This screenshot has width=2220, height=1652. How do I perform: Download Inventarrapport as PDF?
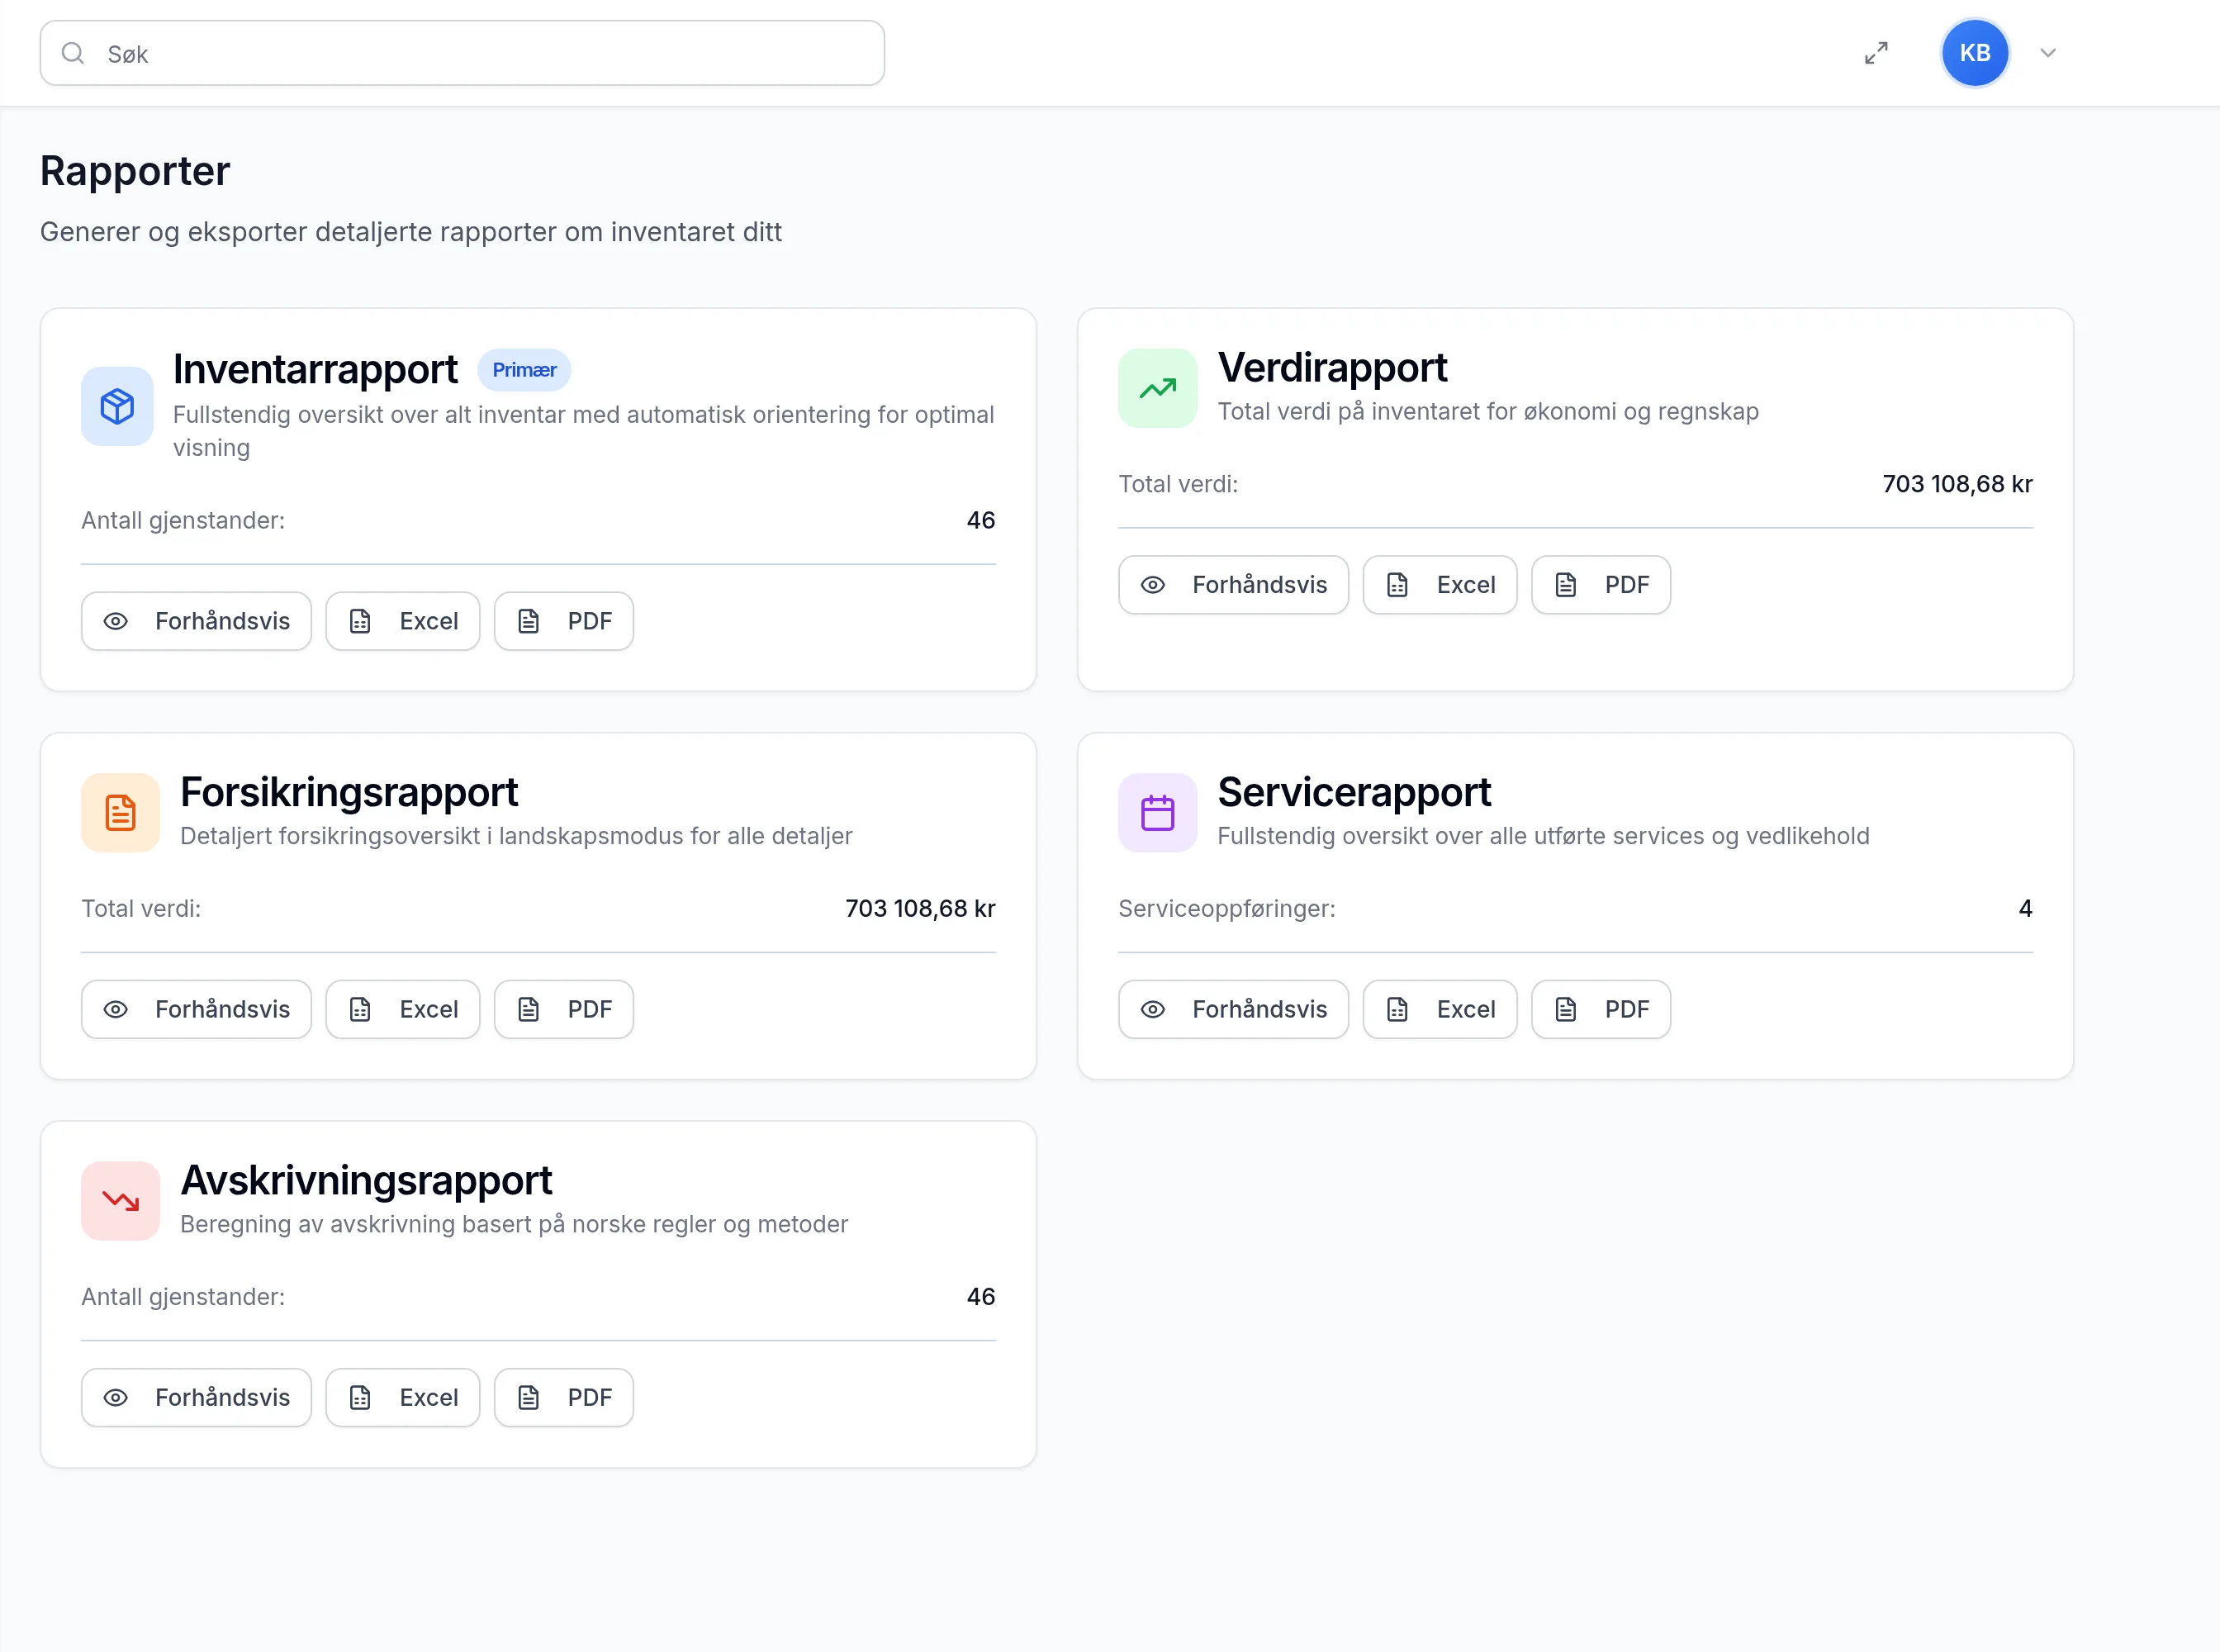tap(564, 621)
